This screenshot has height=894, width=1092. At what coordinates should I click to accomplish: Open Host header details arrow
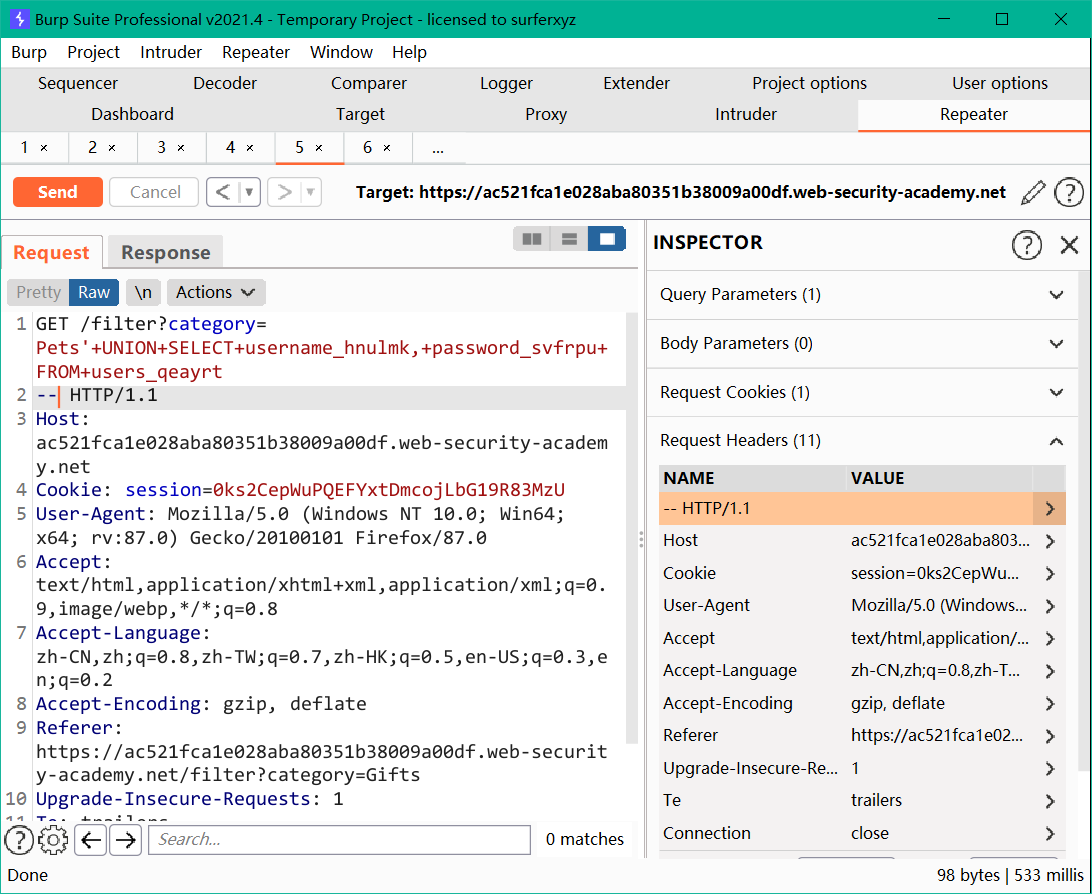coord(1050,541)
